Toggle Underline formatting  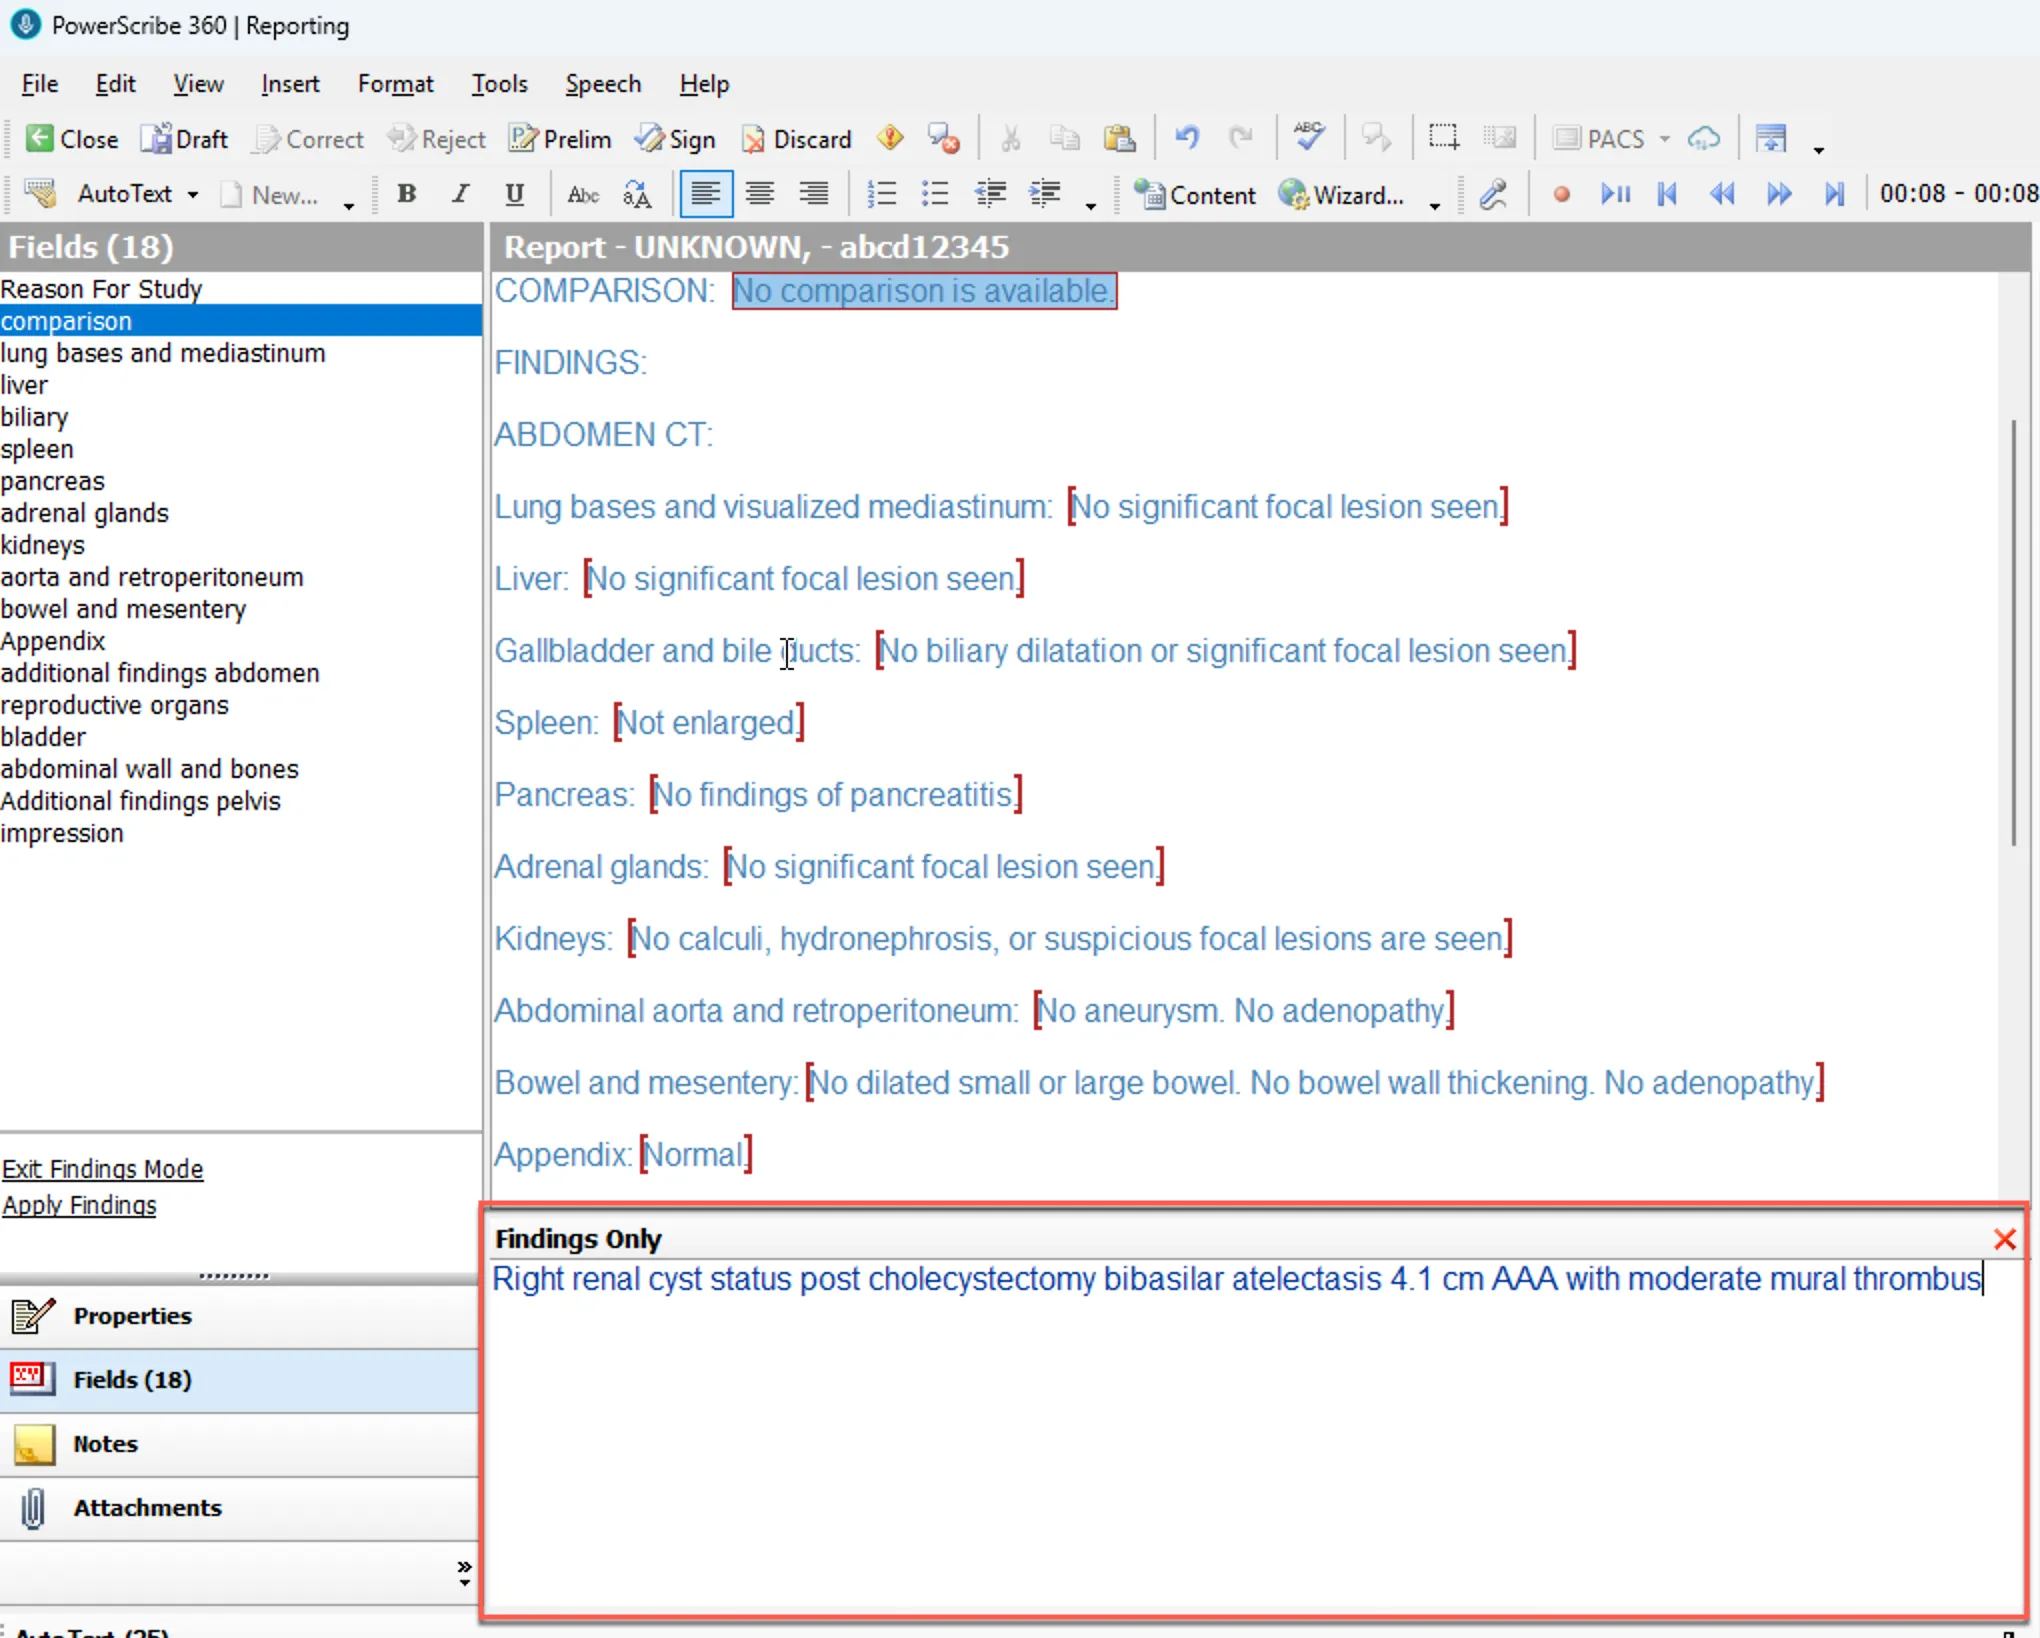[514, 194]
